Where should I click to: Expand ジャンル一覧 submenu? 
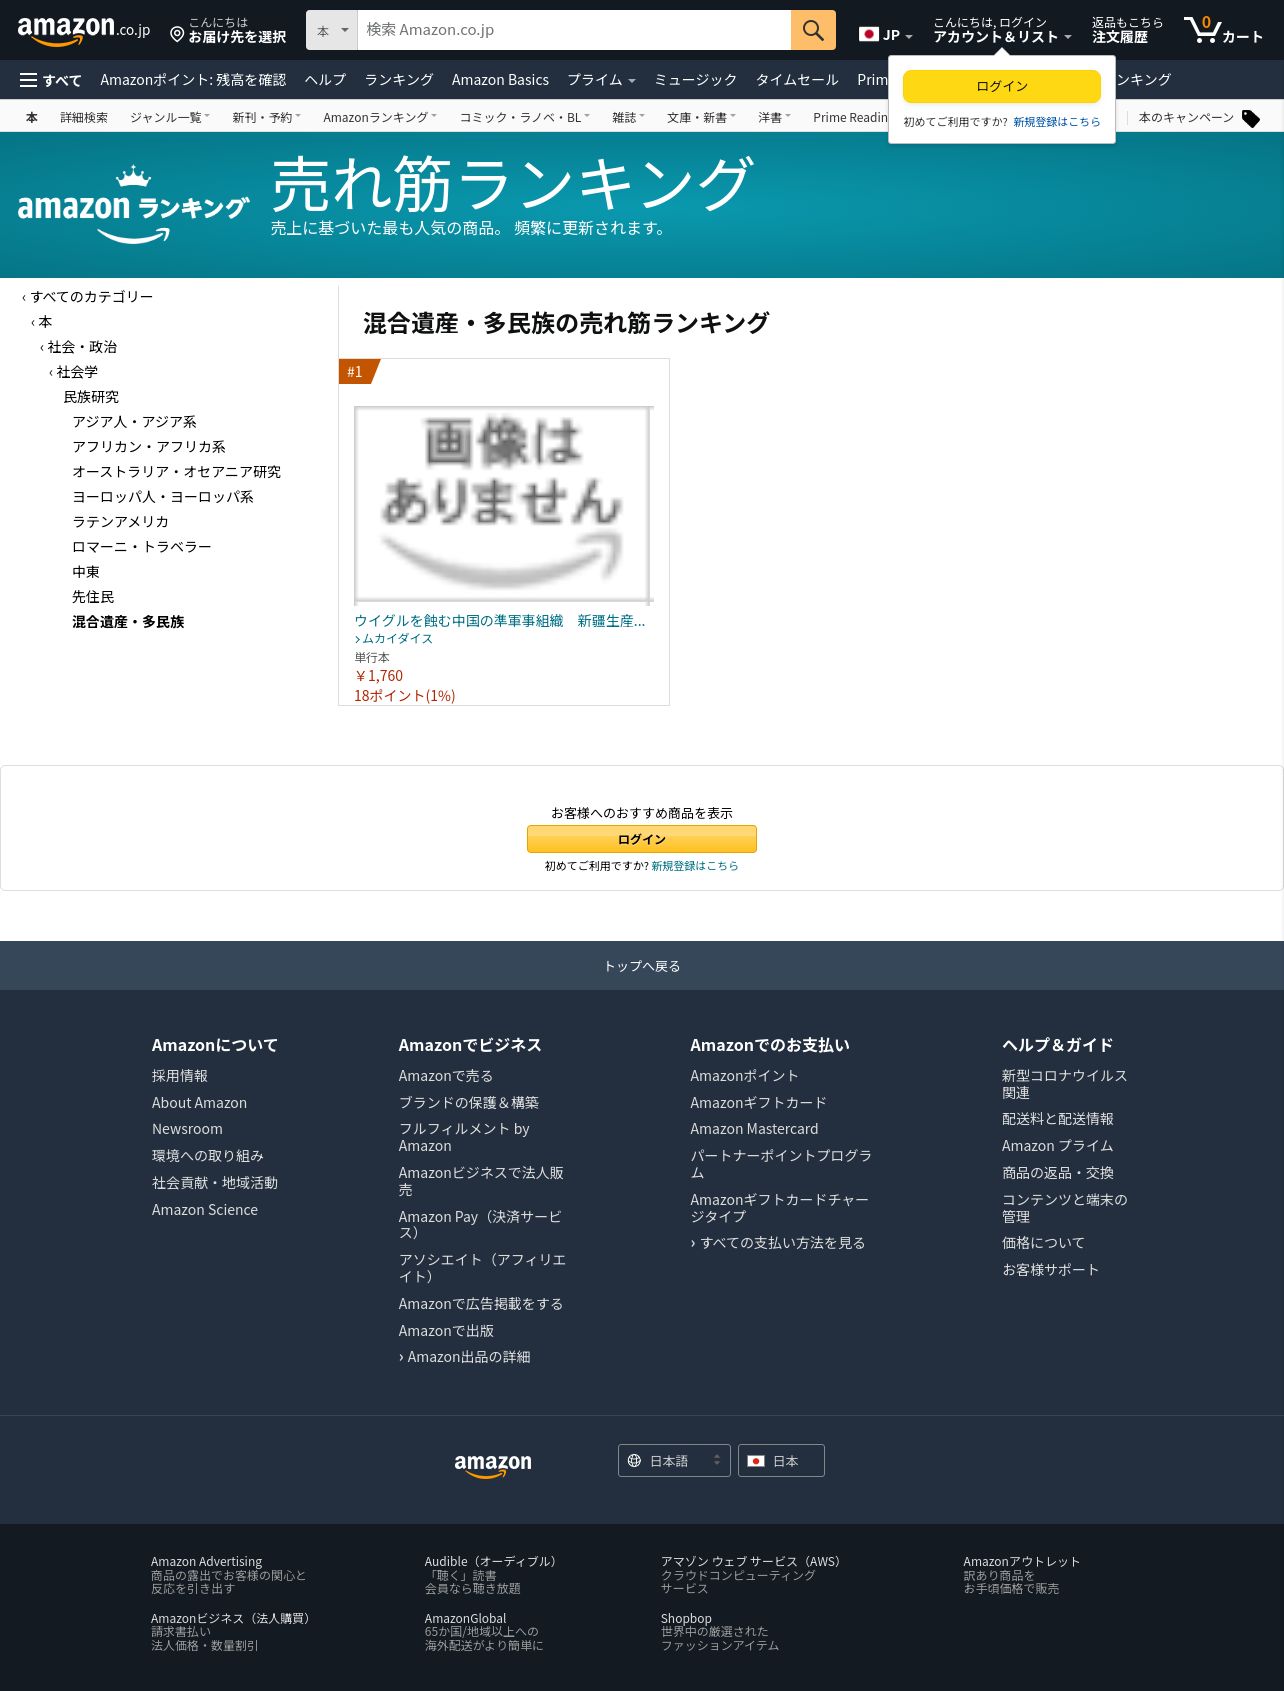tap(169, 117)
